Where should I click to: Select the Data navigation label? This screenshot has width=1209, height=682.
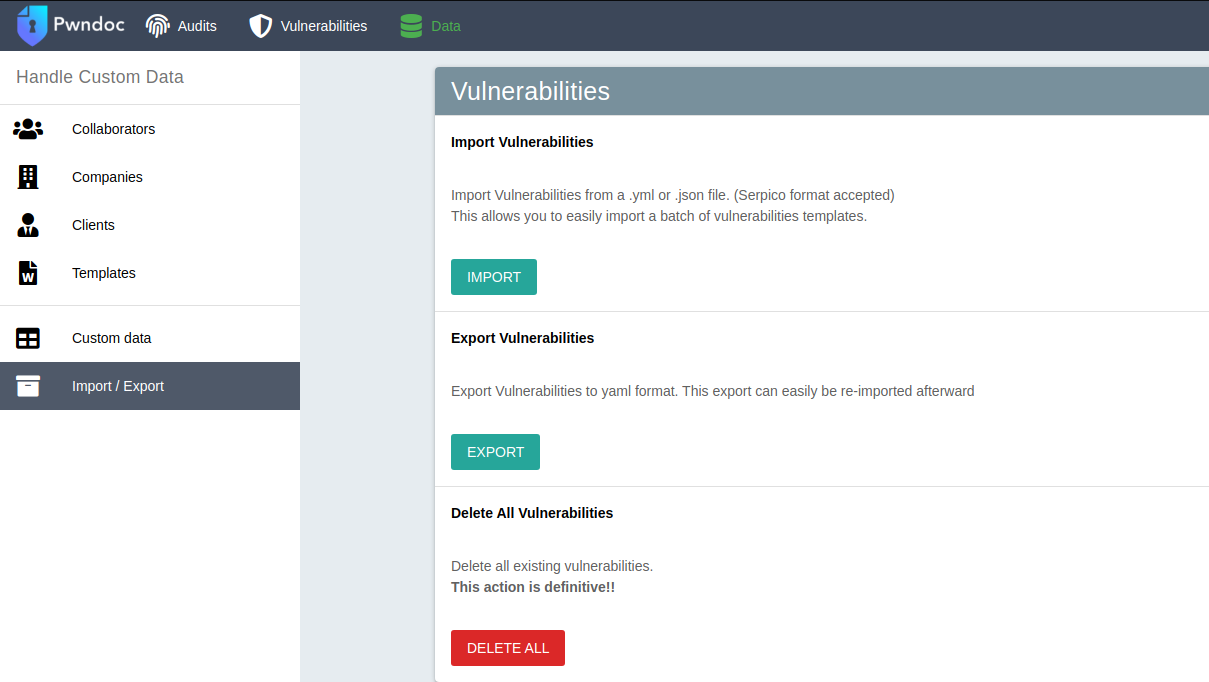pyautogui.click(x=446, y=26)
